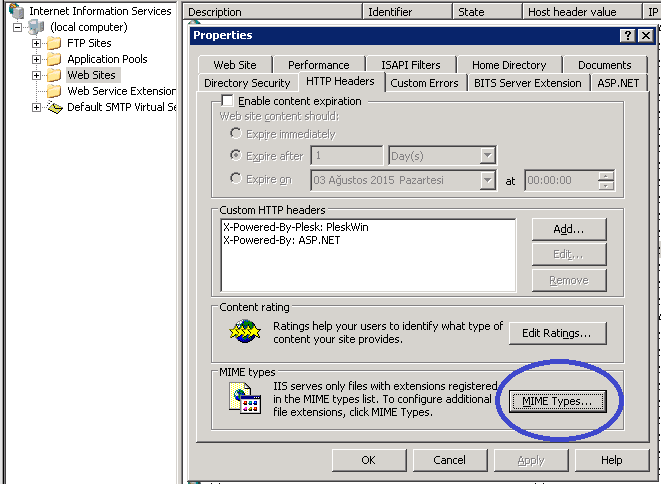The image size is (661, 484).
Task: Click the Application Pools folder icon
Action: (x=54, y=59)
